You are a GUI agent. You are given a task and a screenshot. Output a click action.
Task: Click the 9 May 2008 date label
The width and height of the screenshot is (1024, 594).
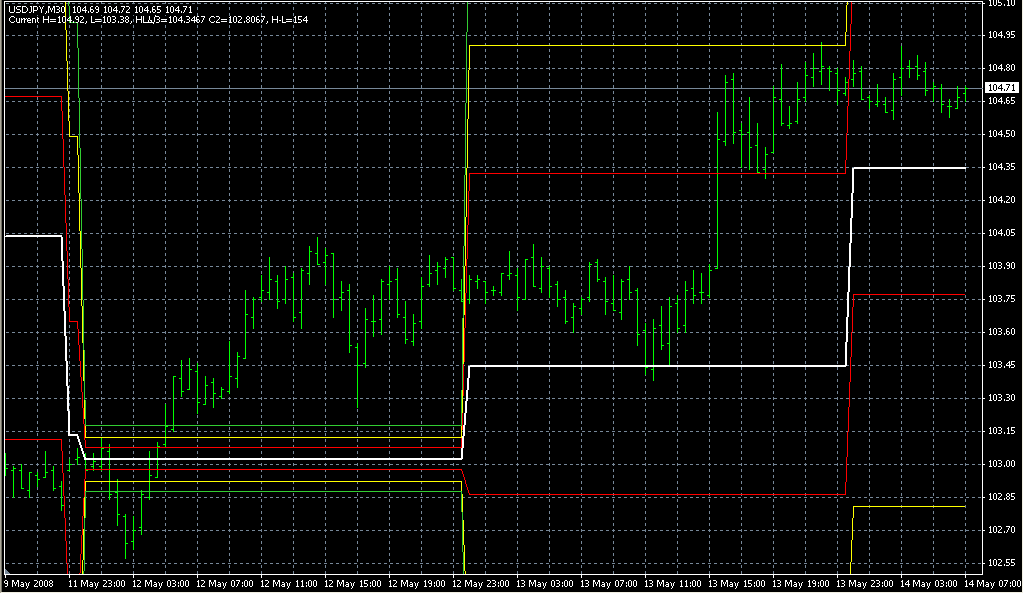(27, 582)
